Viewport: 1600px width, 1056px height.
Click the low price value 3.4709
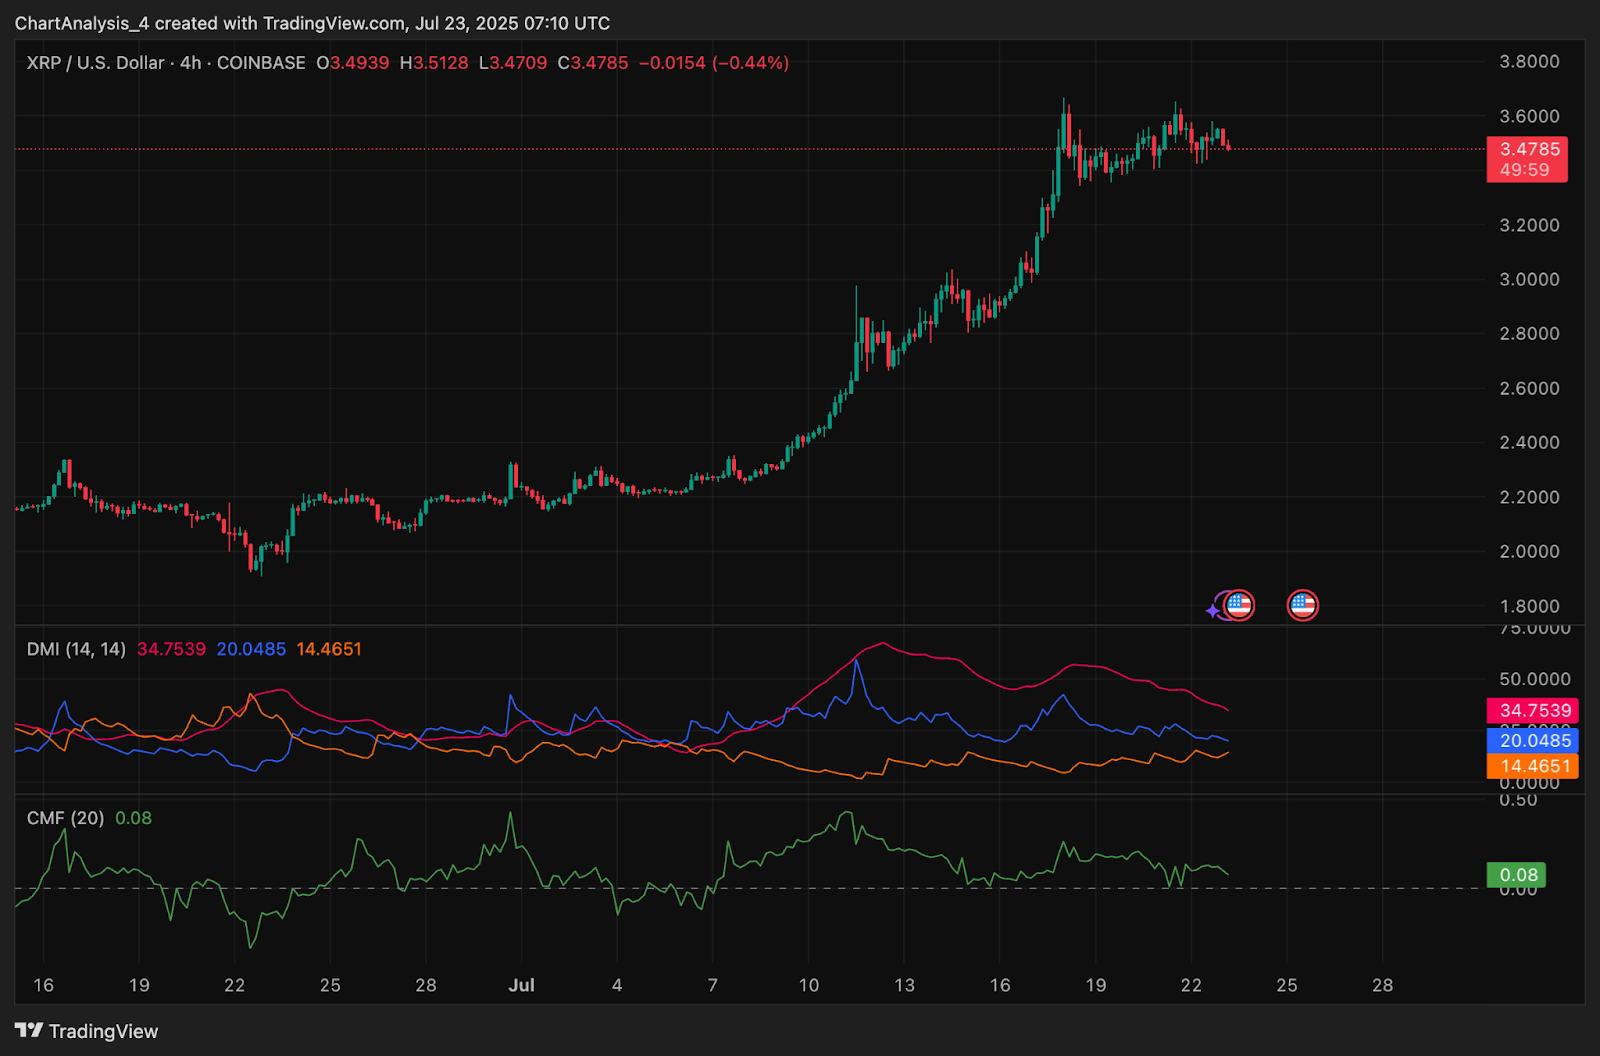coord(518,63)
